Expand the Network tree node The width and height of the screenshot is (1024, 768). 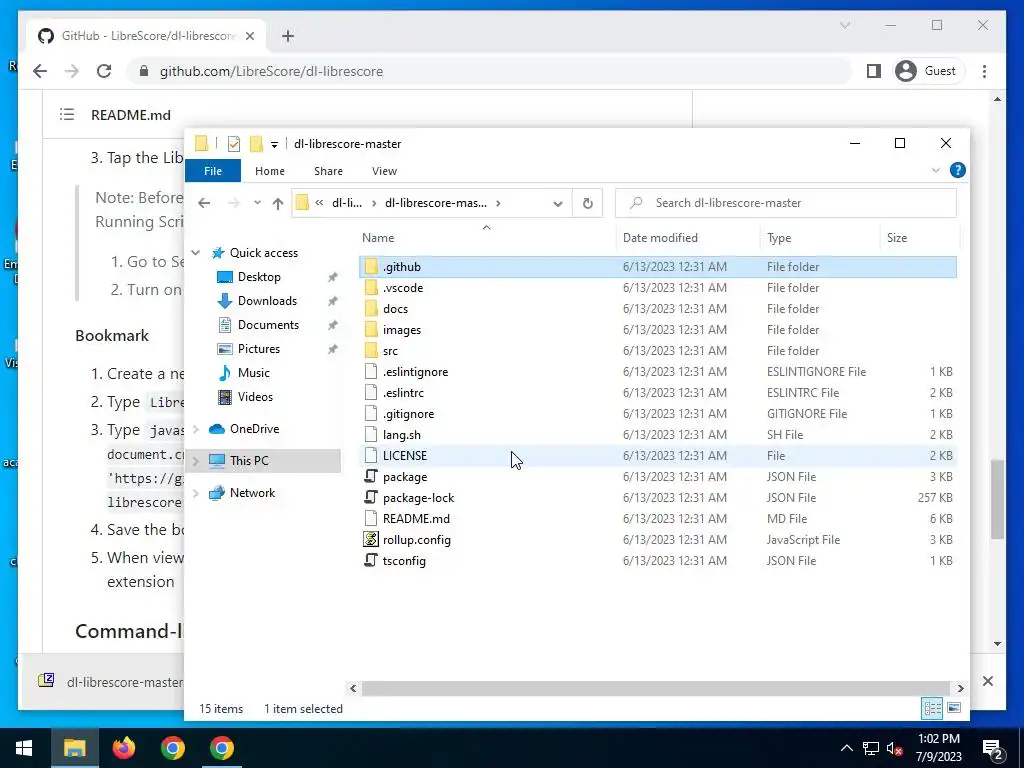coord(196,493)
